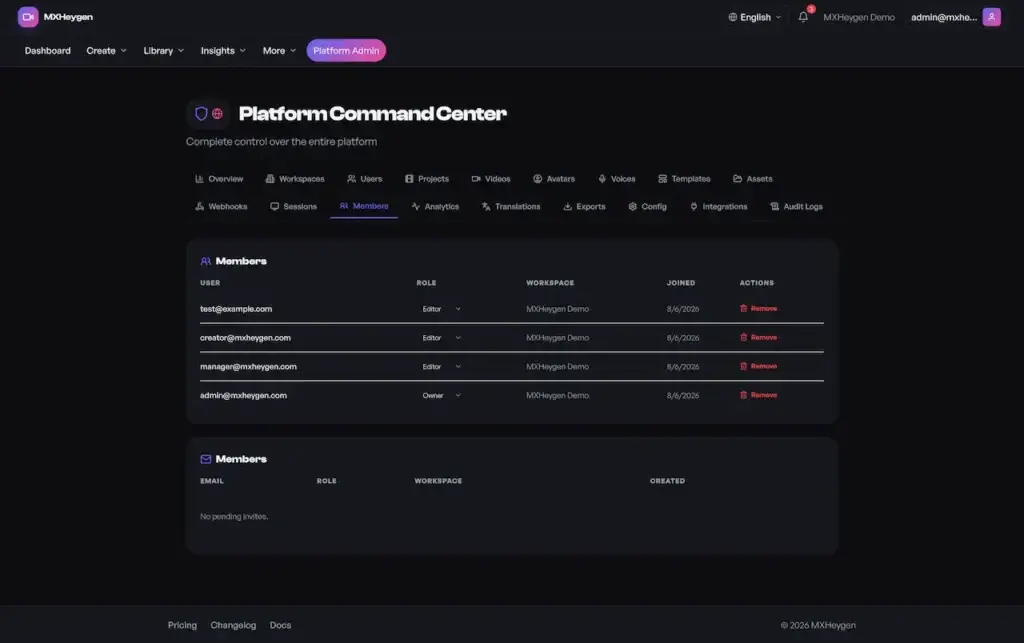Switch to the Projects tab
1024x643 pixels.
coord(426,179)
